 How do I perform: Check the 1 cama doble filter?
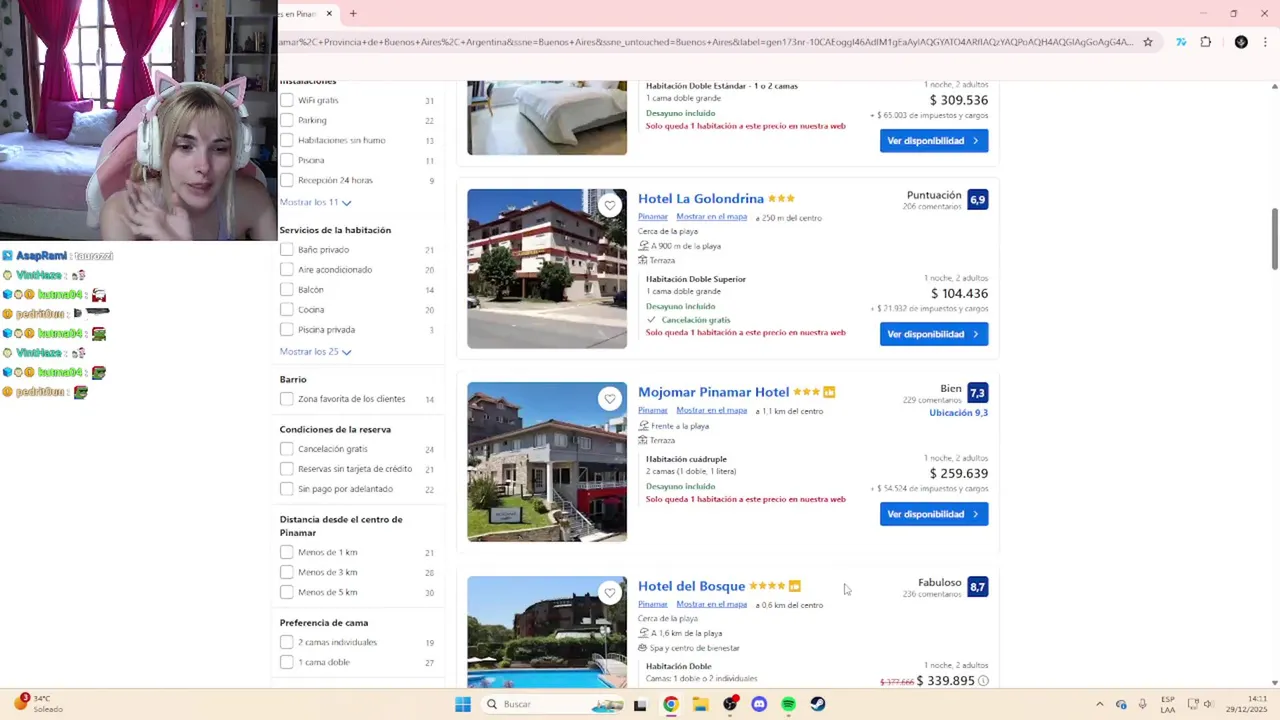click(x=287, y=662)
